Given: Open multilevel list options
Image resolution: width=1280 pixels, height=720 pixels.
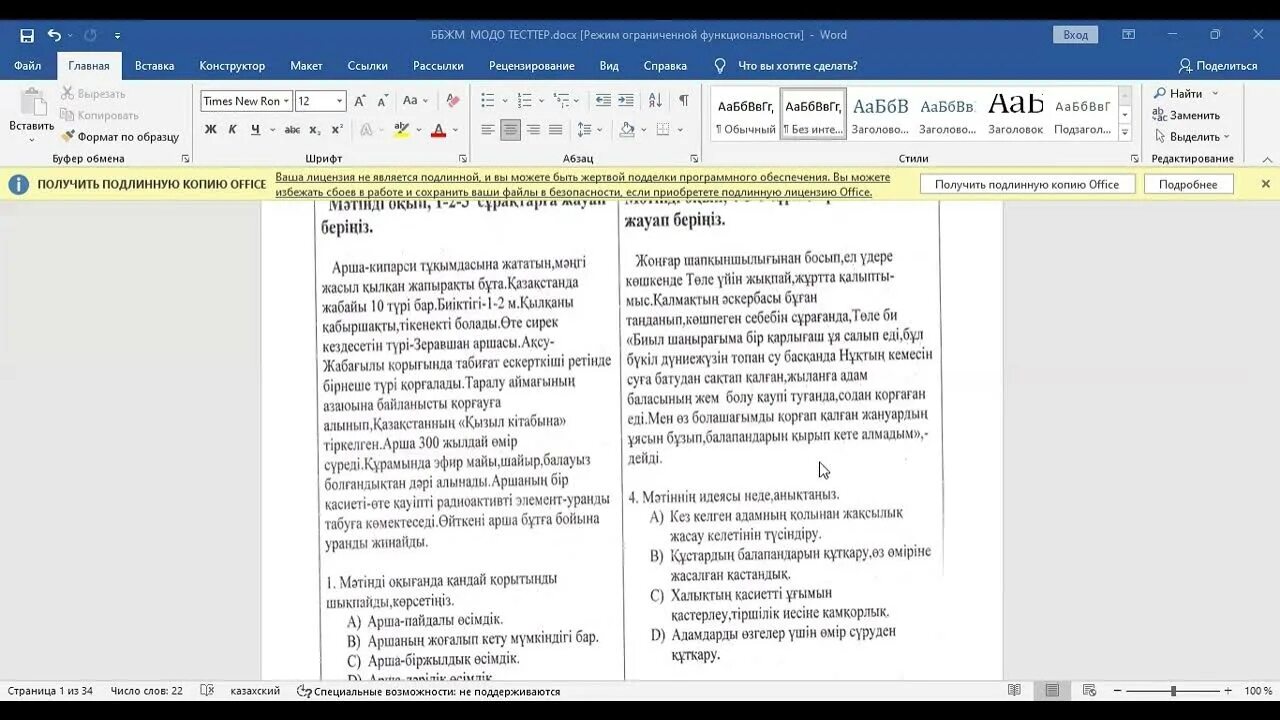Looking at the screenshot, I should click(576, 101).
